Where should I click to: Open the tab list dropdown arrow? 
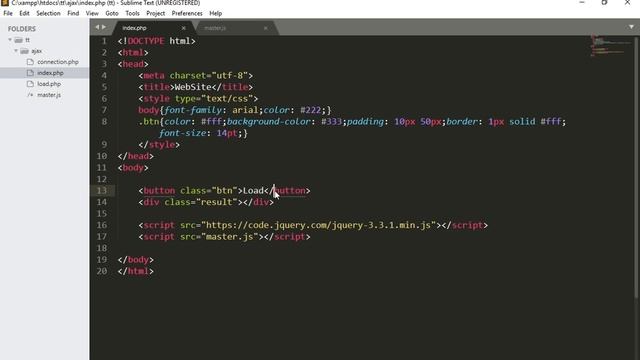[x=631, y=27]
